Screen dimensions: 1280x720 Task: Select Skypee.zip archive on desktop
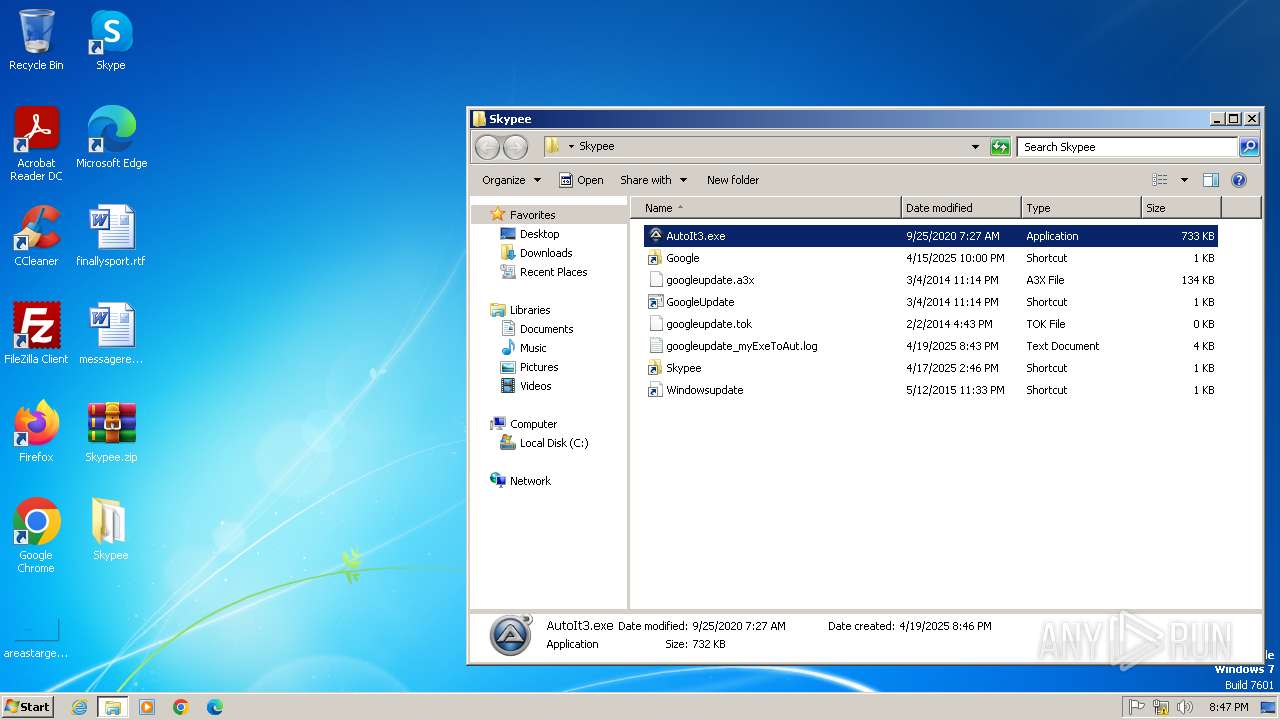coord(111,432)
